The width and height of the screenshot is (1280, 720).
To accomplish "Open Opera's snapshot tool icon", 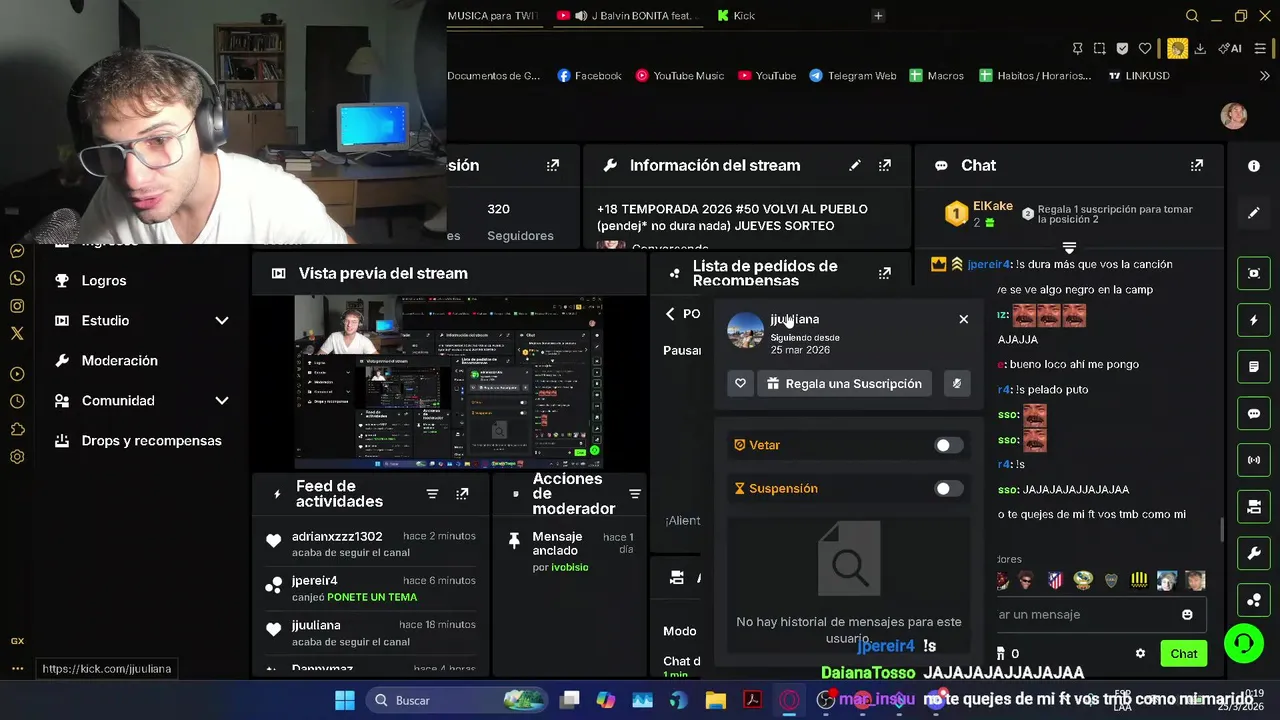I will (x=1100, y=48).
